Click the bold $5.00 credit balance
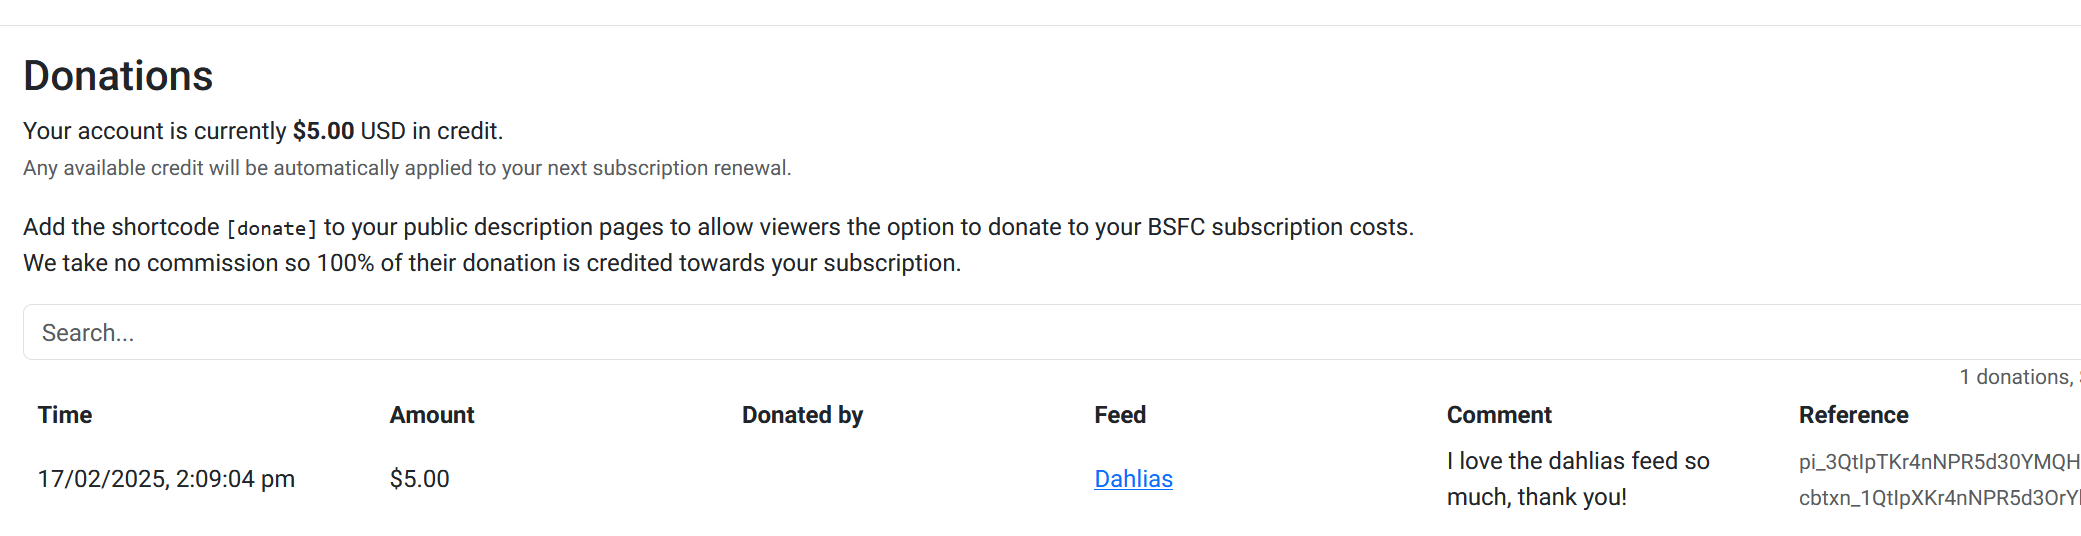The image size is (2081, 536). pyautogui.click(x=323, y=131)
